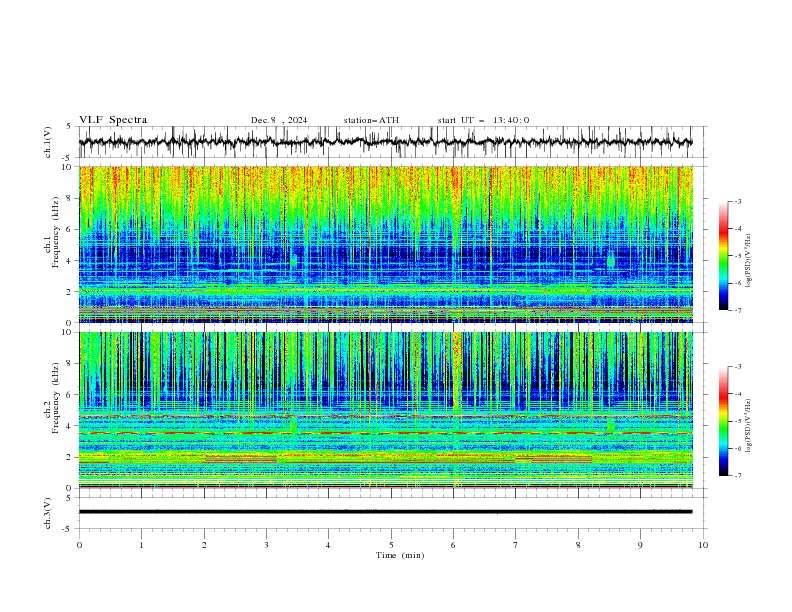
Task: Click the ch.1 waveform trace plot
Action: (385, 142)
